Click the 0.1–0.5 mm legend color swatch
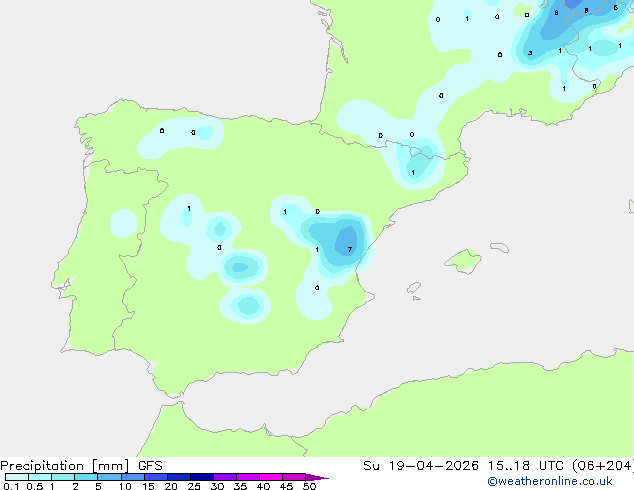The width and height of the screenshot is (634, 490). 17,477
